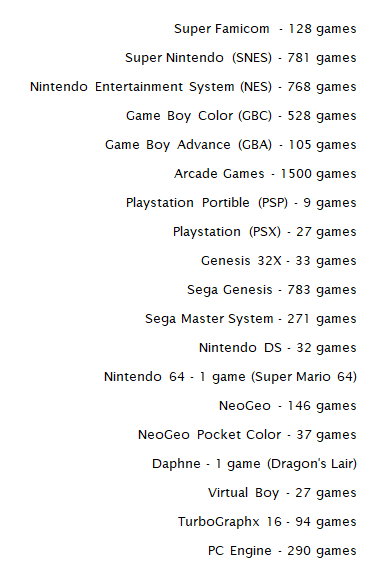
Task: Select the Arcade Games 1500 games text
Action: (x=265, y=174)
